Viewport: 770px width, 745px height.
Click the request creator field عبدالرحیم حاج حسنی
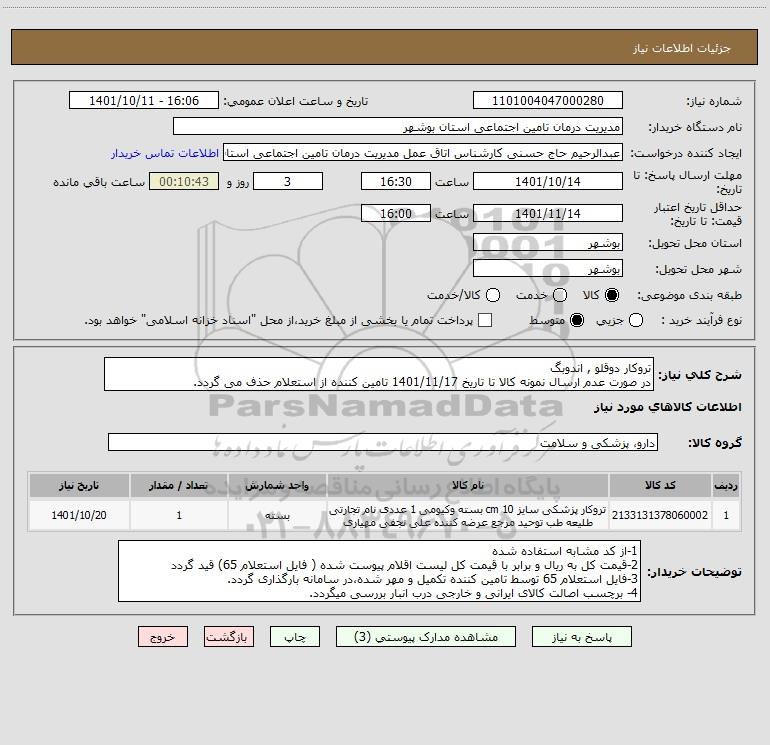point(423,153)
